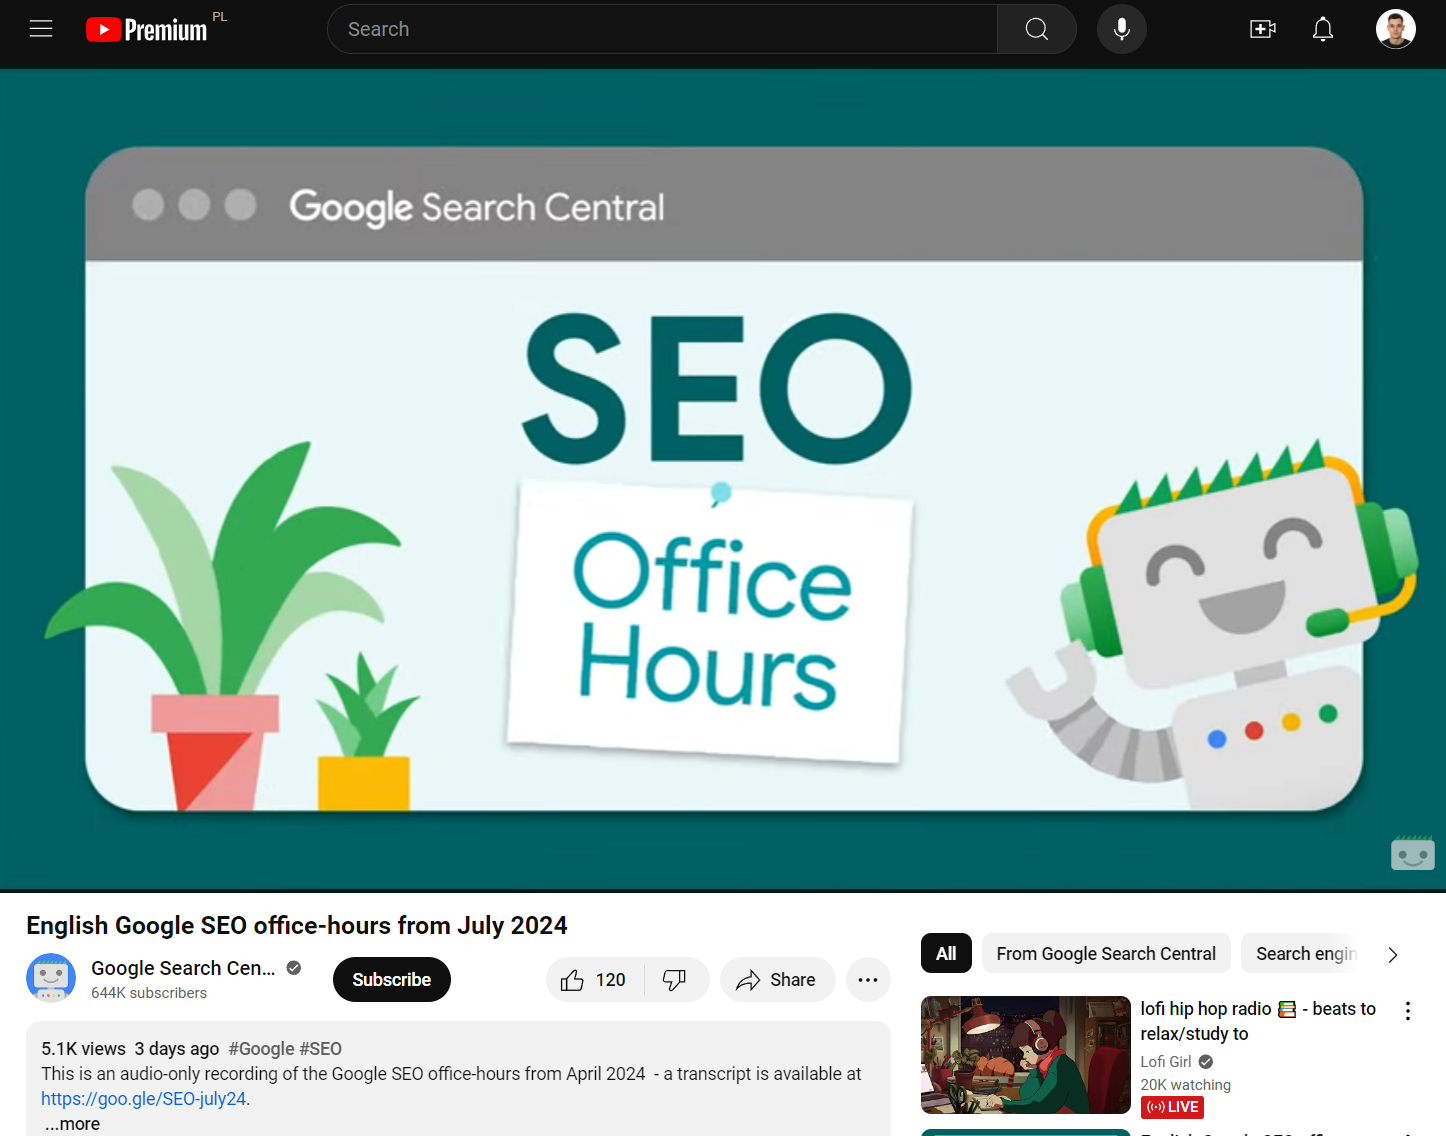1446x1136 pixels.
Task: Select From Google Search Central chip
Action: point(1106,954)
